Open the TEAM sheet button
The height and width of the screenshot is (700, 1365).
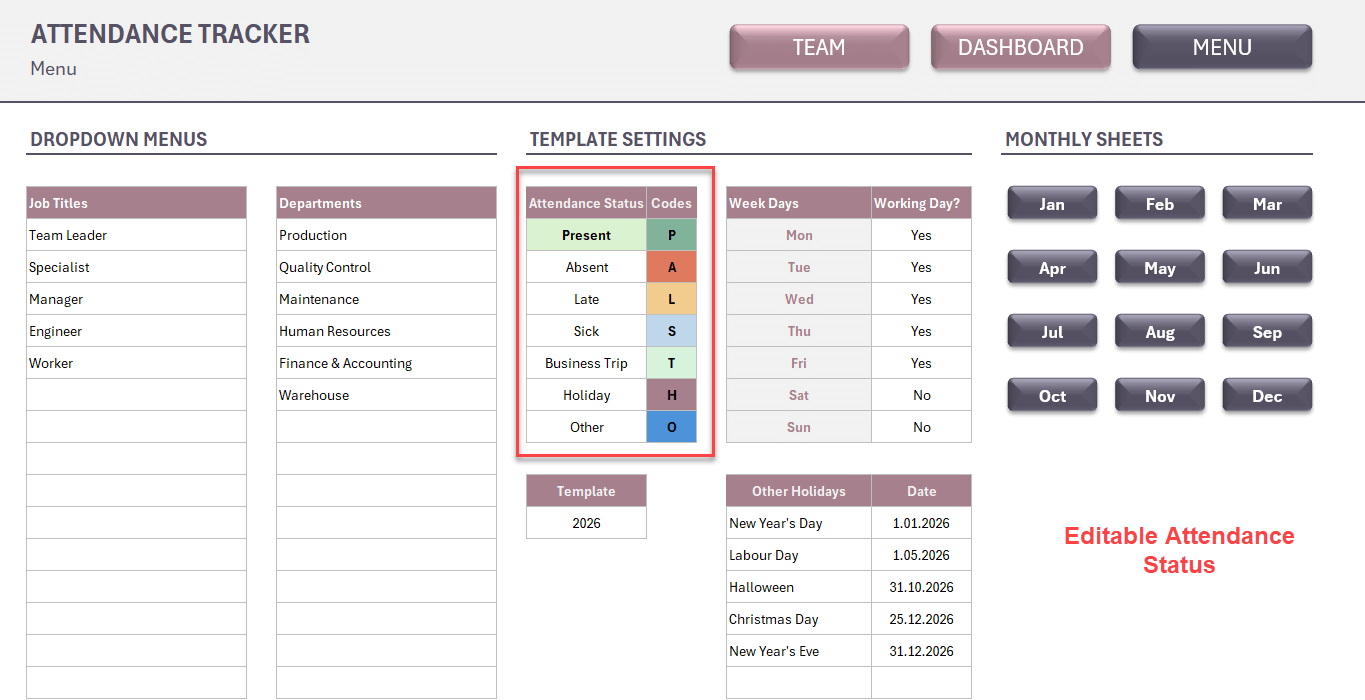(x=819, y=47)
